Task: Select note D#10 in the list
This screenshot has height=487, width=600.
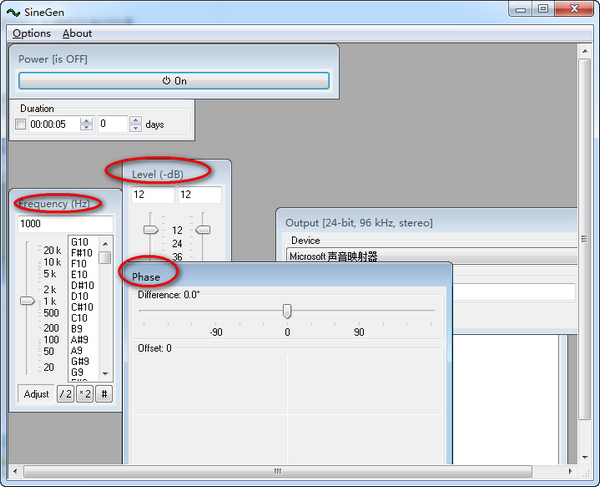Action: click(82, 285)
